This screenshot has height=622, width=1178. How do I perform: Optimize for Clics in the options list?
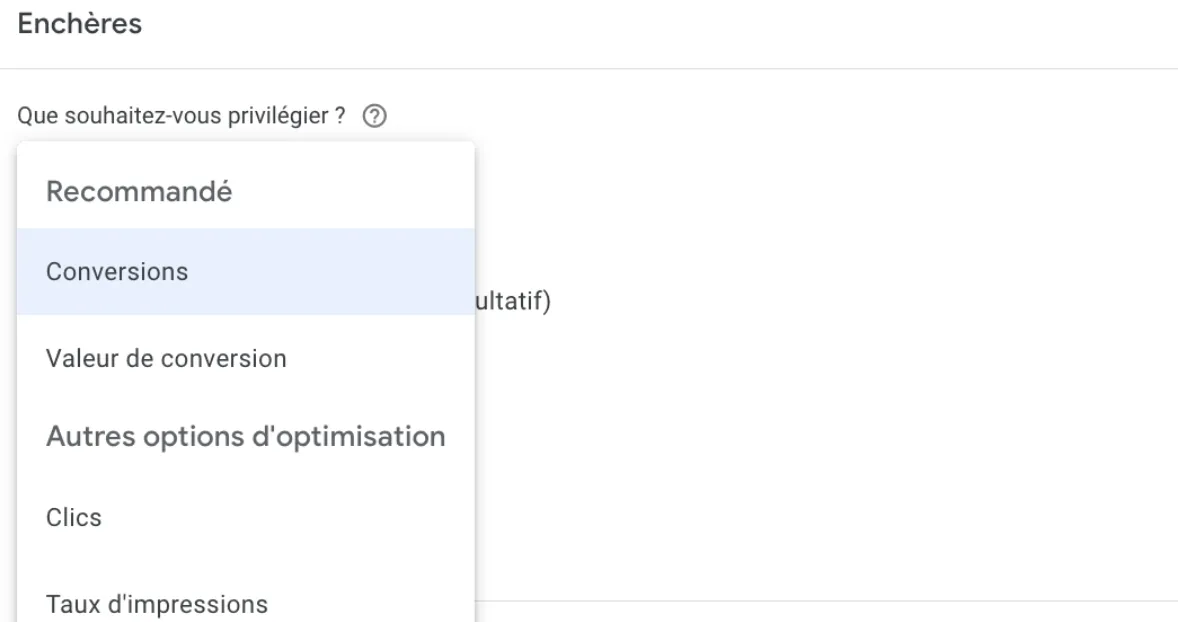pyautogui.click(x=246, y=518)
